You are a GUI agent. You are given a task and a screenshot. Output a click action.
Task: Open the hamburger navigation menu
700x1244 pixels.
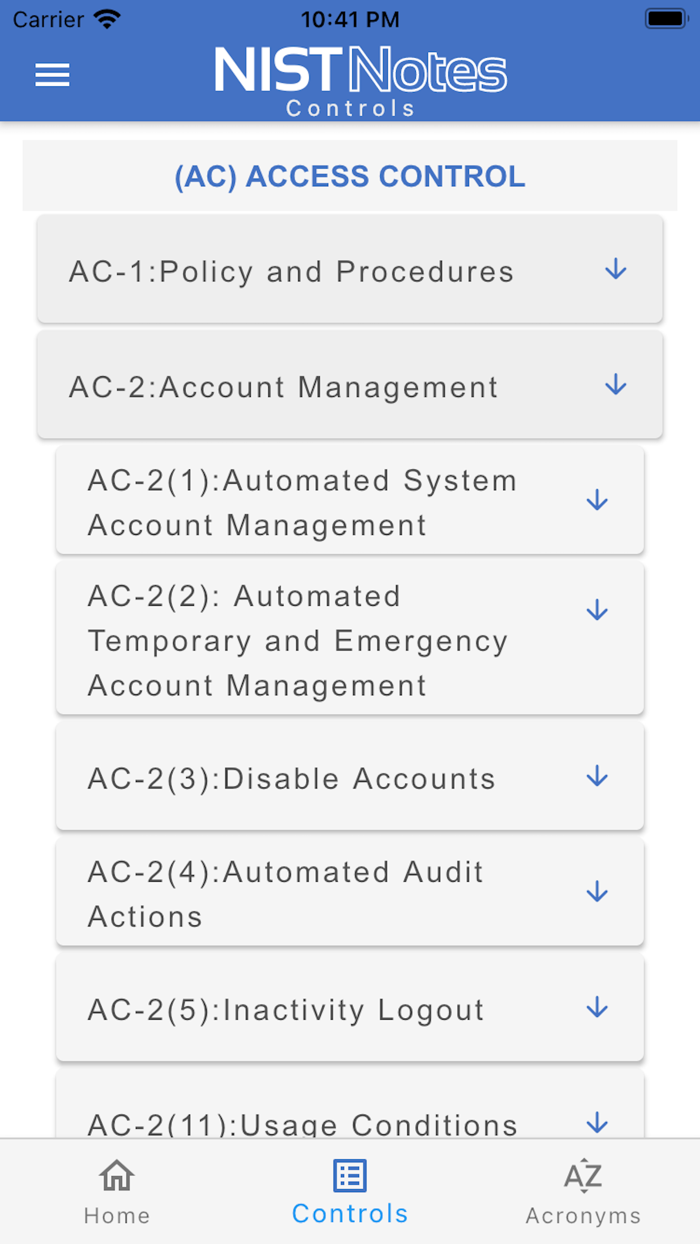[52, 75]
